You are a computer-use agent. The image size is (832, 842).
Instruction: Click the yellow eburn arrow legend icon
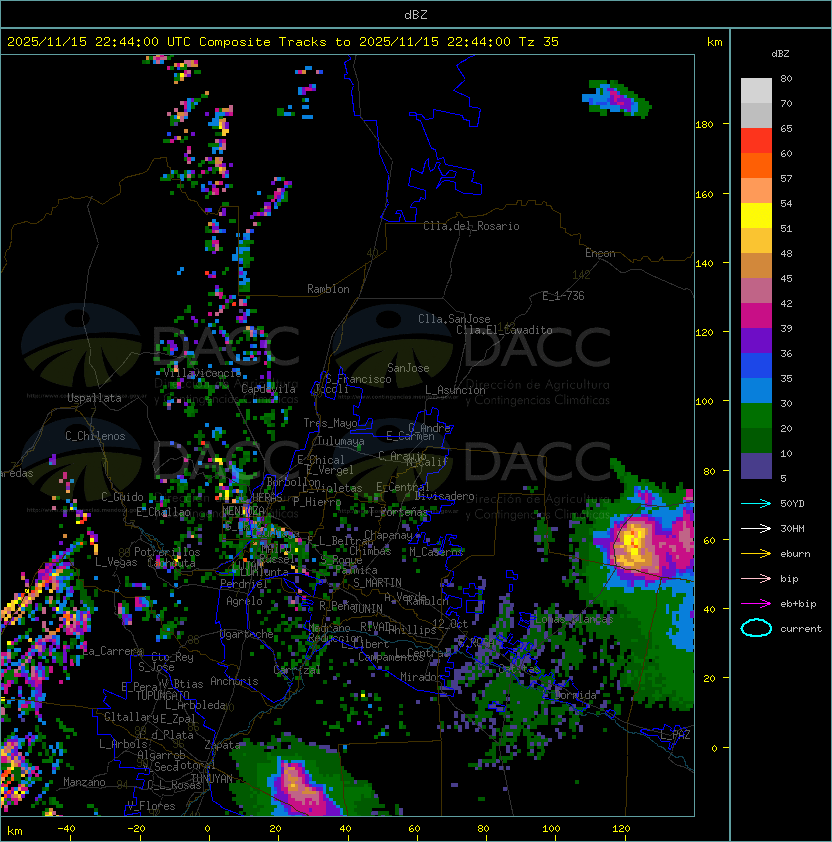(x=756, y=554)
